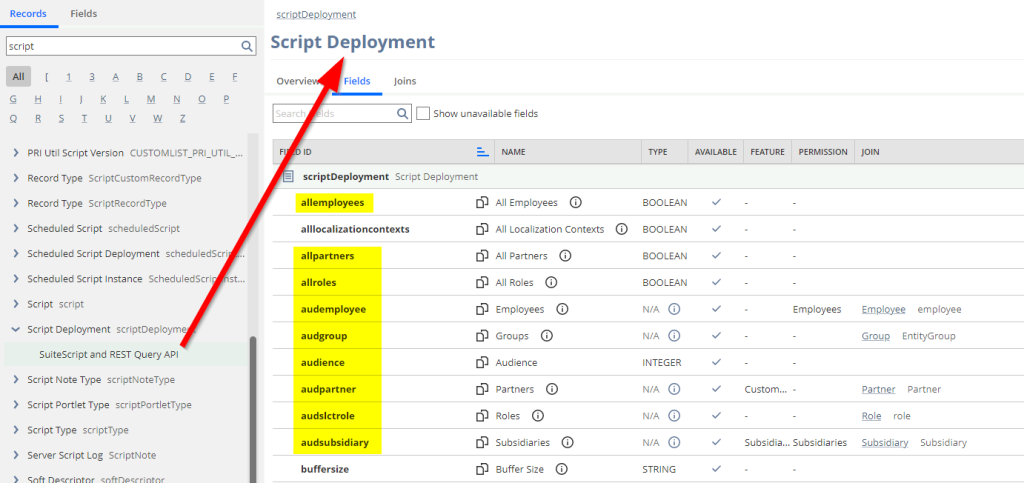Copy the allpartners field ID

[482, 256]
